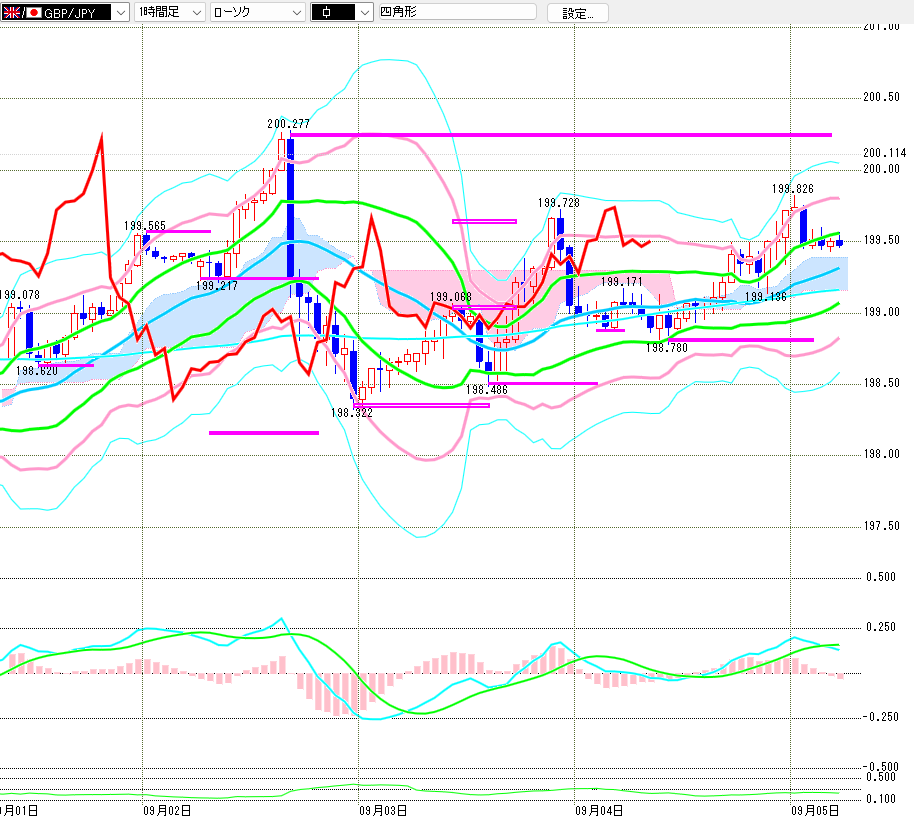The image size is (914, 816).
Task: Select the long magenta line at 200.277
Action: click(x=561, y=135)
